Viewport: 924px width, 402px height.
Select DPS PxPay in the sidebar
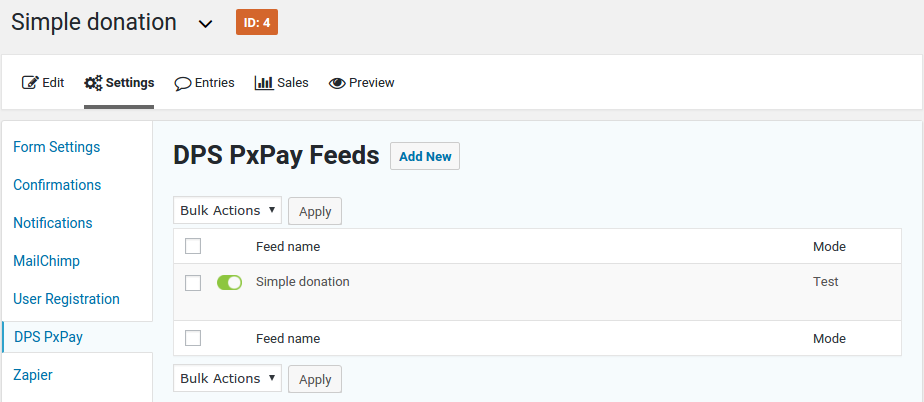tap(48, 337)
